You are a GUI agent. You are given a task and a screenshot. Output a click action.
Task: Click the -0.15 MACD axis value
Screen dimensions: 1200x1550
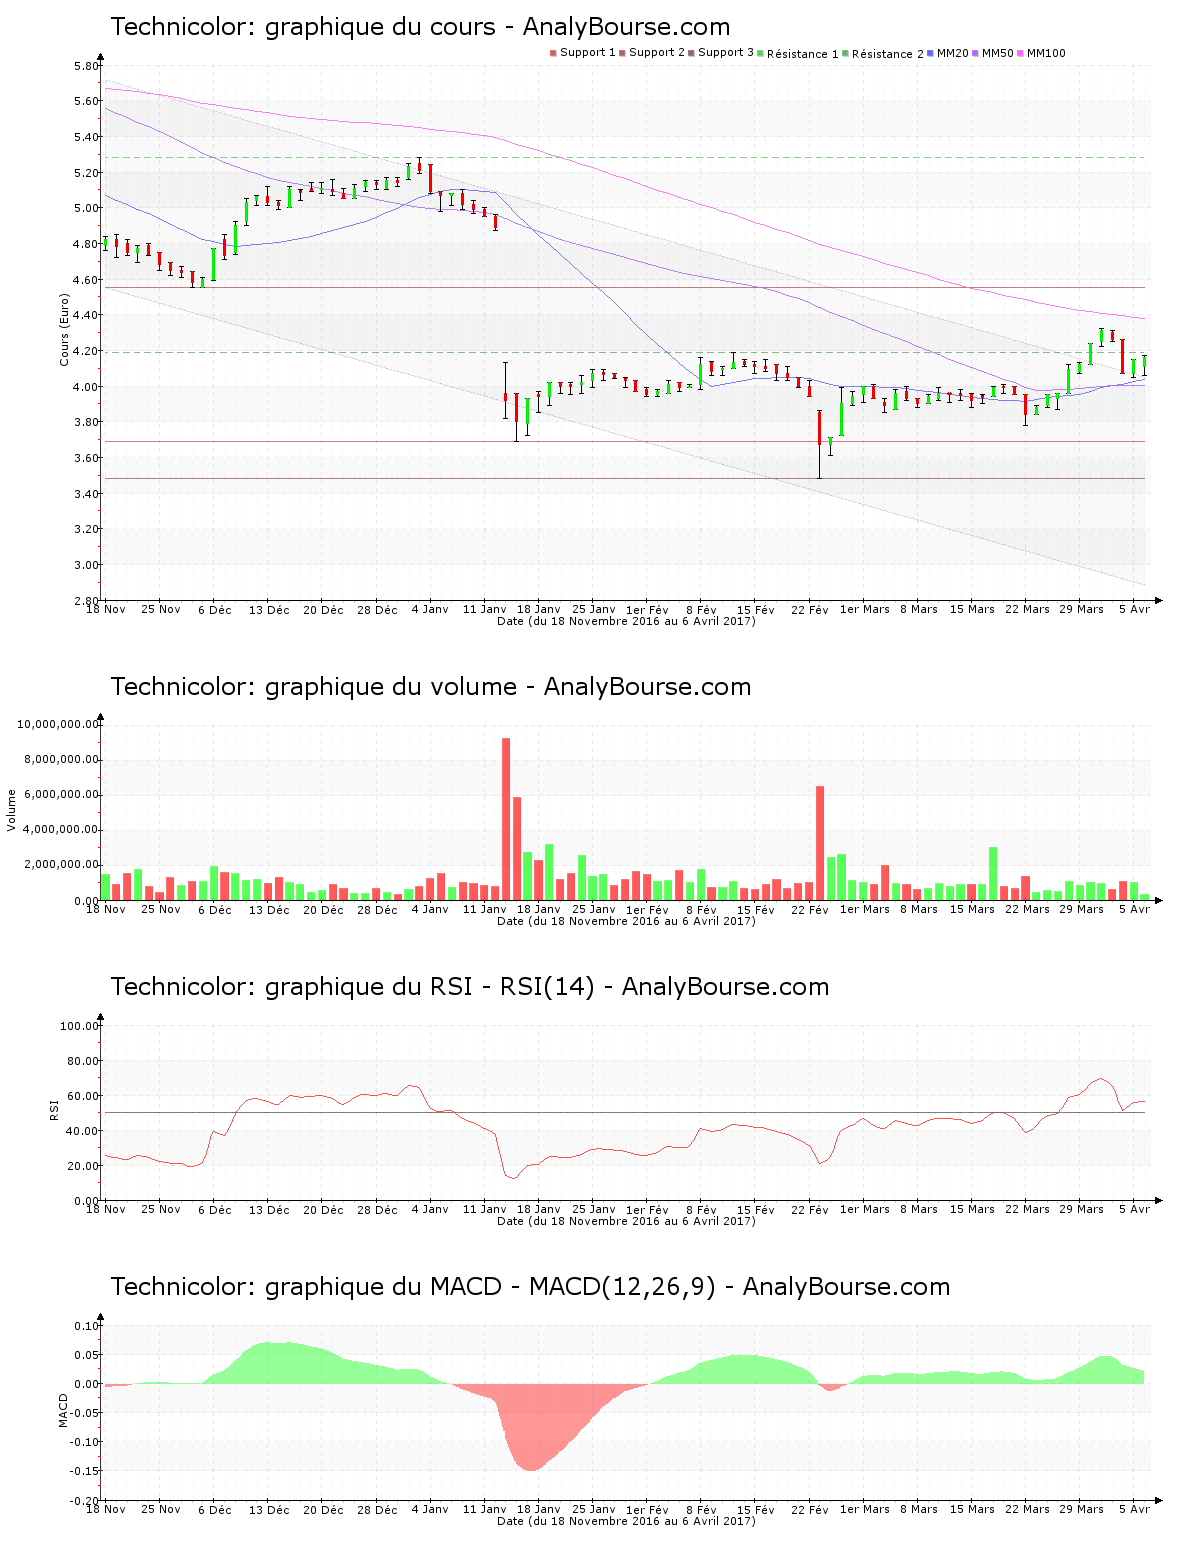[x=85, y=1471]
